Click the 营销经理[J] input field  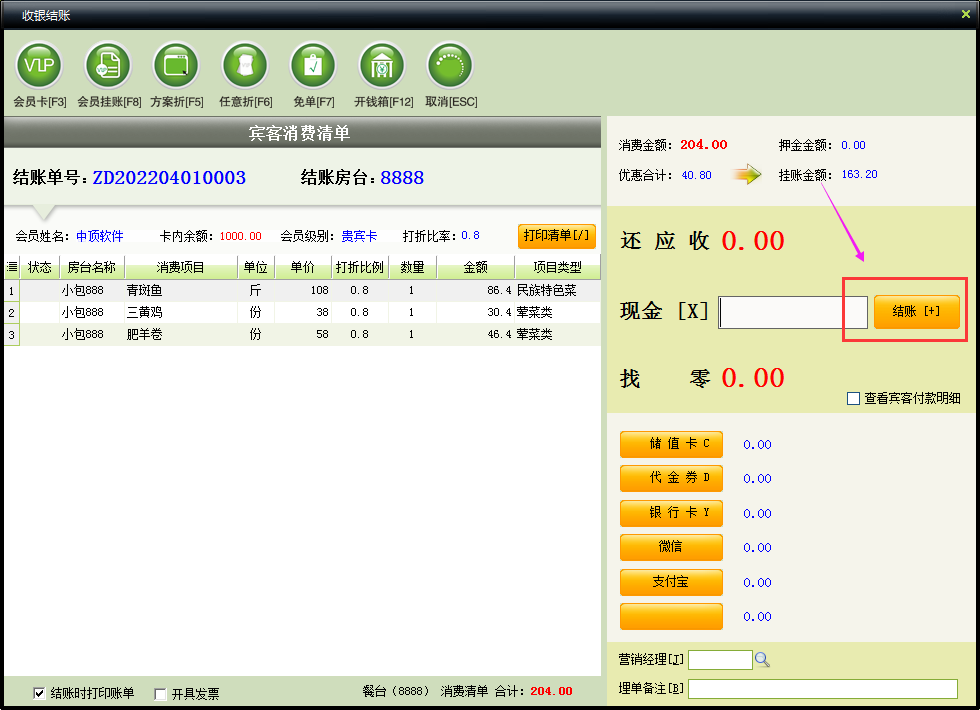tap(720, 659)
